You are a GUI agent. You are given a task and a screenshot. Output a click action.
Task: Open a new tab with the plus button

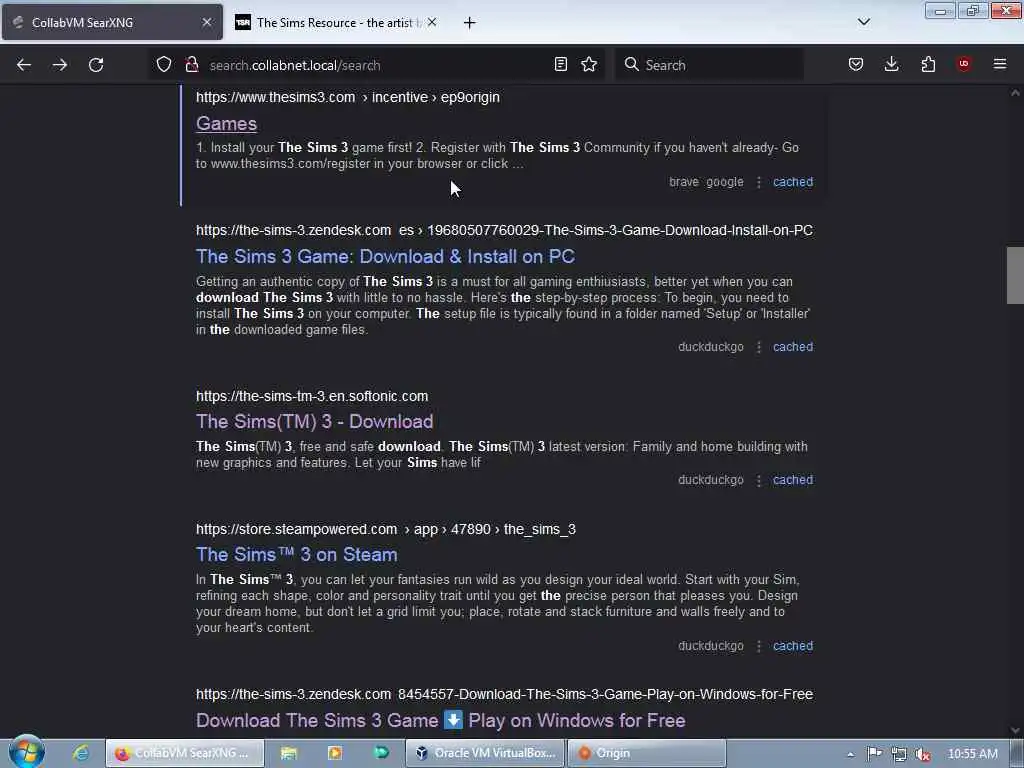click(469, 23)
